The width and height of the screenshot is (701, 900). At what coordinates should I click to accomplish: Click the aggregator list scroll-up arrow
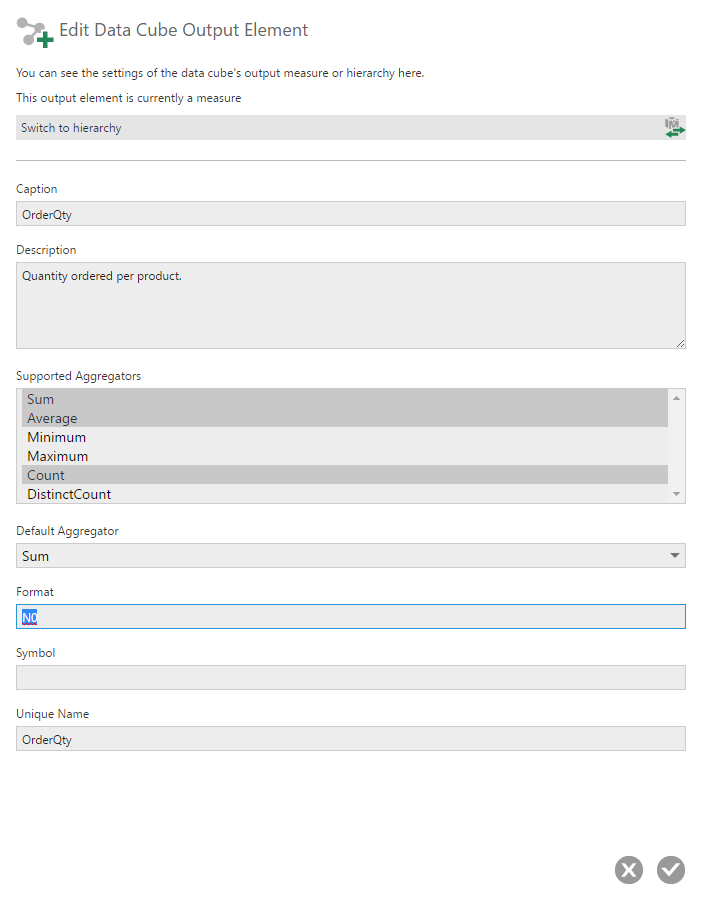[676, 398]
